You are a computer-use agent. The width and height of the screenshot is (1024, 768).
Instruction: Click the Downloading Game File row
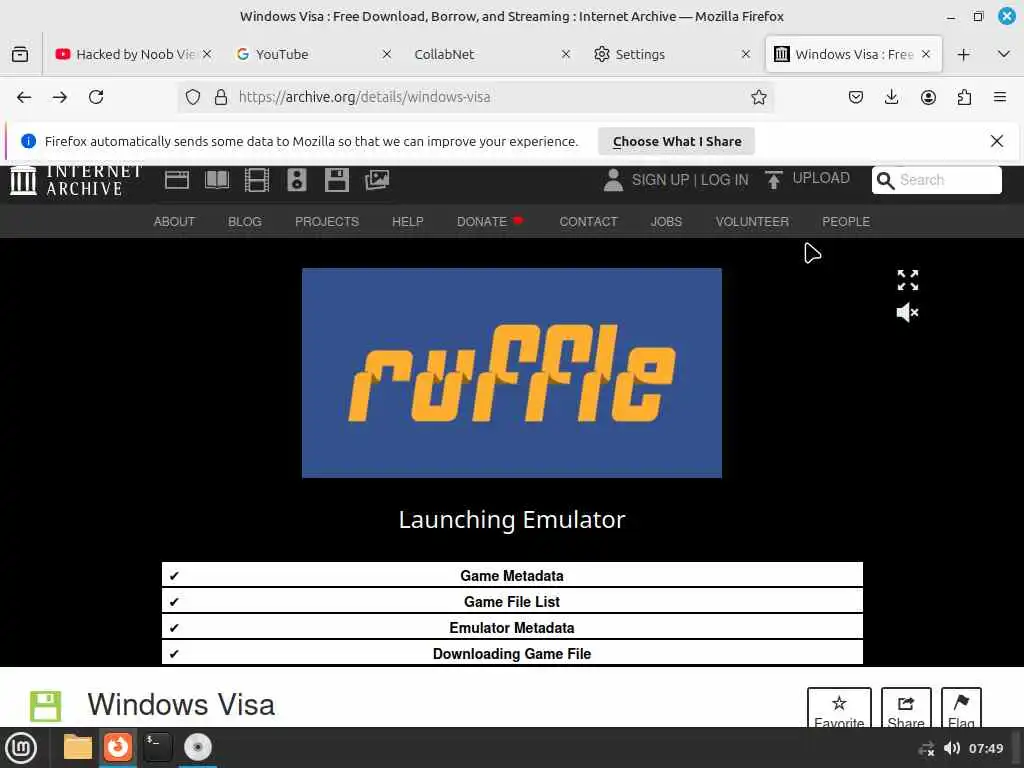(512, 653)
